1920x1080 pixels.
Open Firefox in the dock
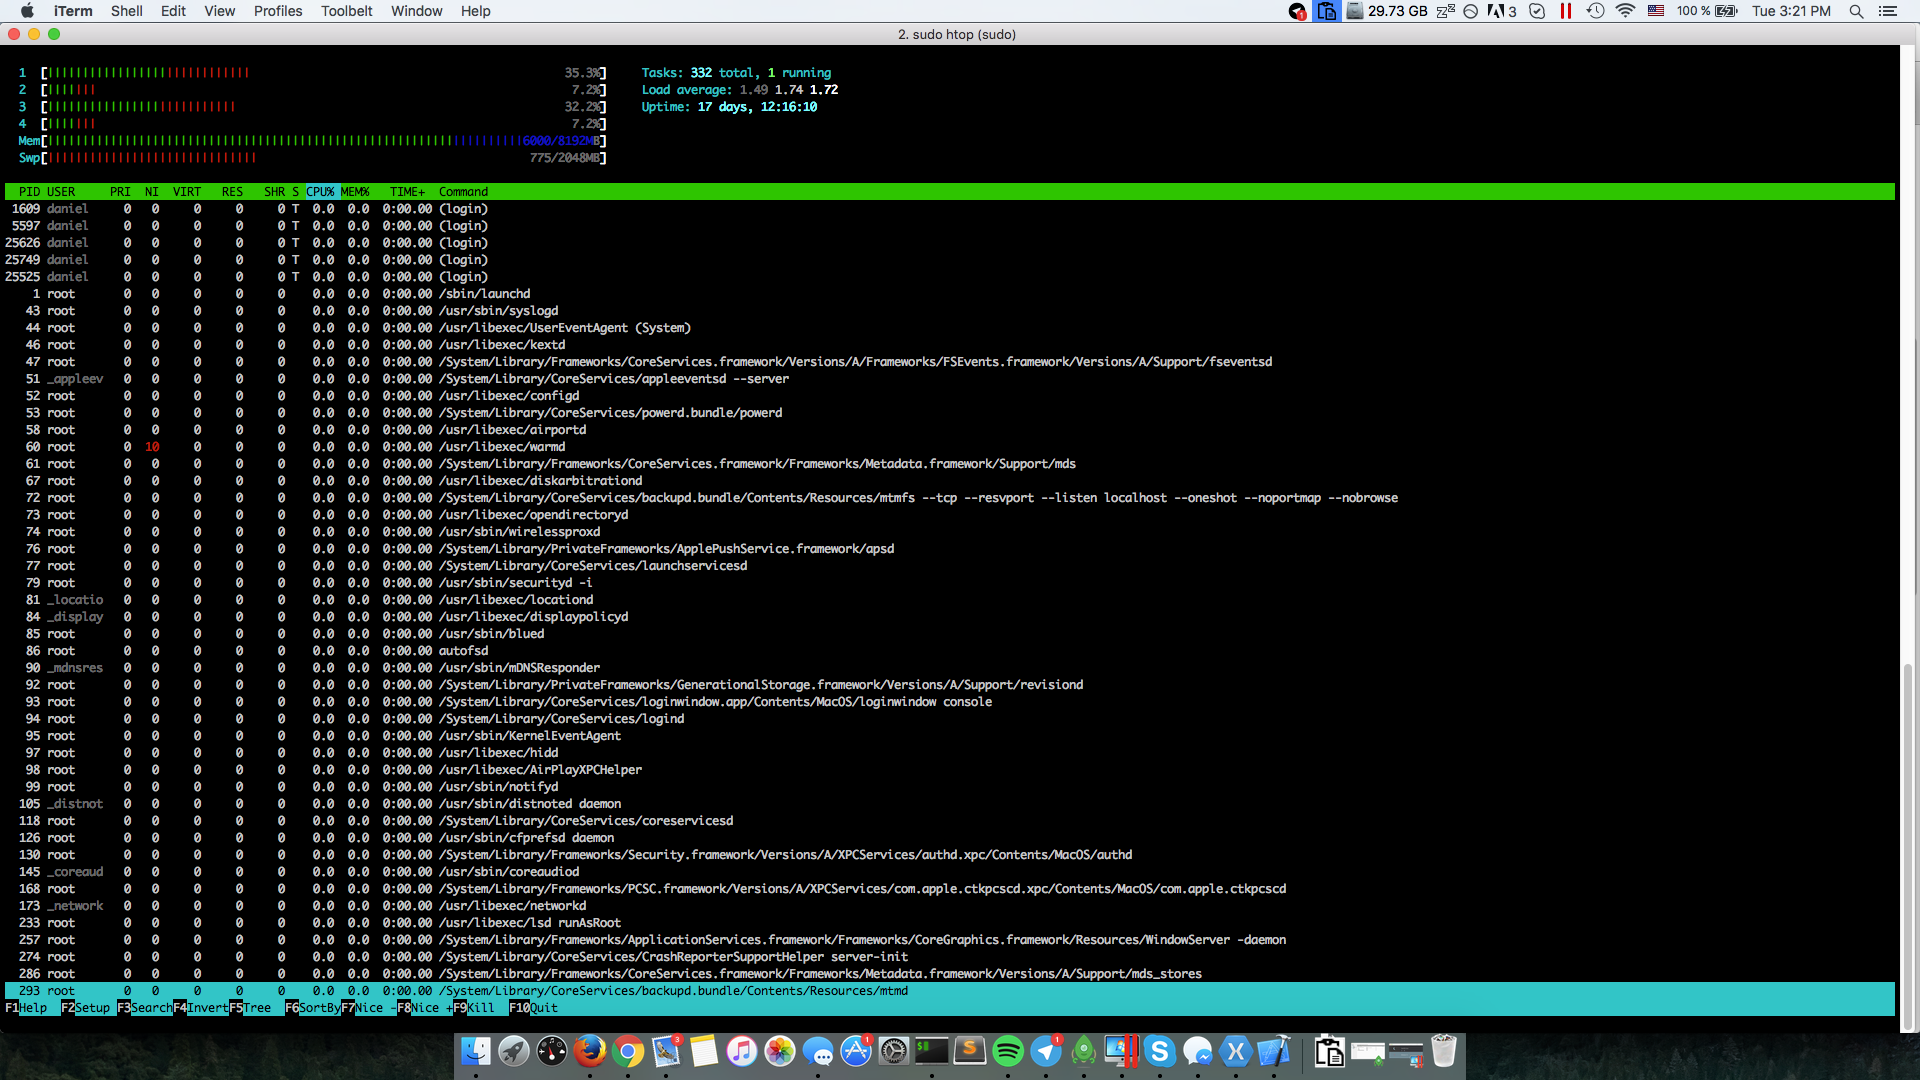(590, 1051)
